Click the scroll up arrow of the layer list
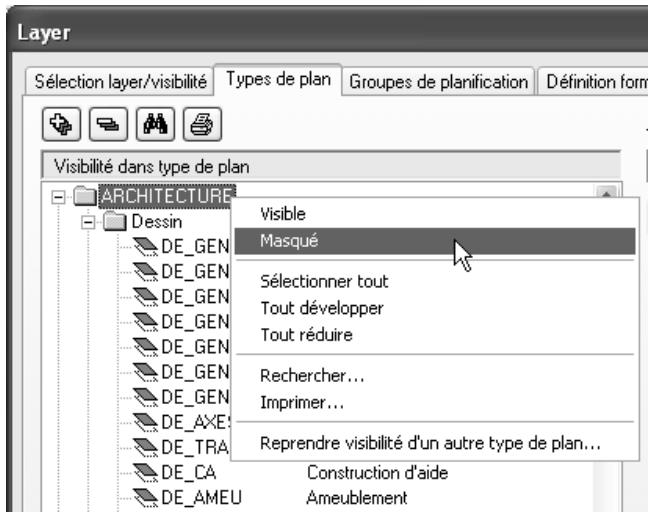The height and width of the screenshot is (512, 648). click(606, 193)
